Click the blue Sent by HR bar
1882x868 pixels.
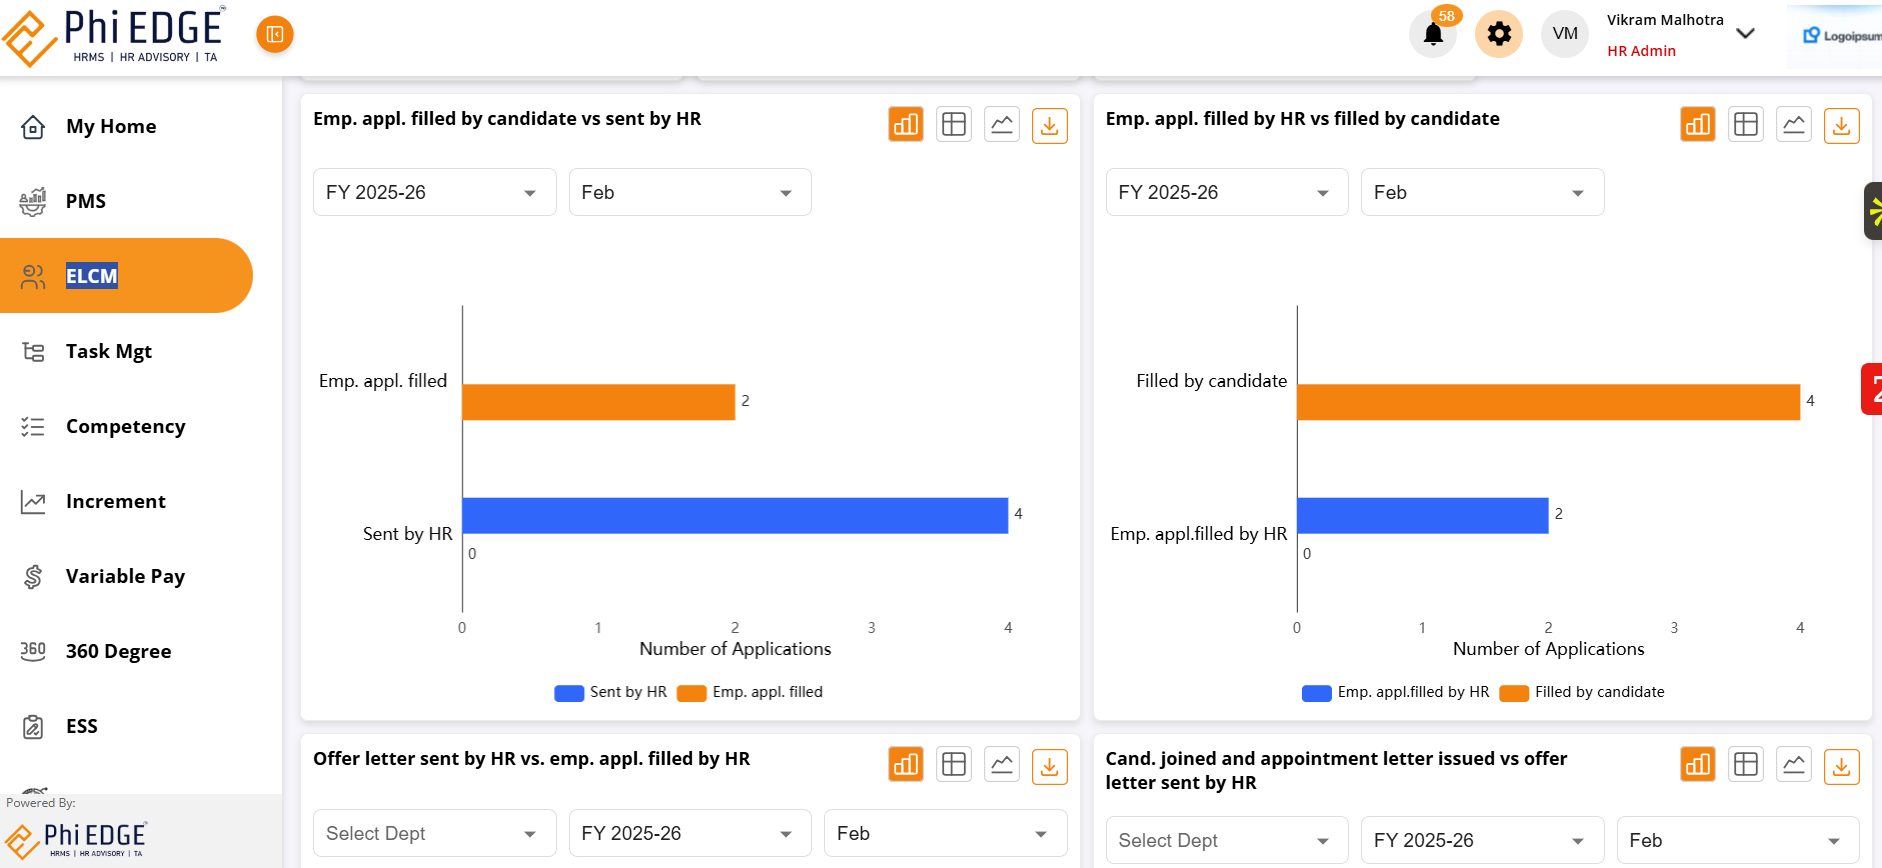[x=734, y=515]
